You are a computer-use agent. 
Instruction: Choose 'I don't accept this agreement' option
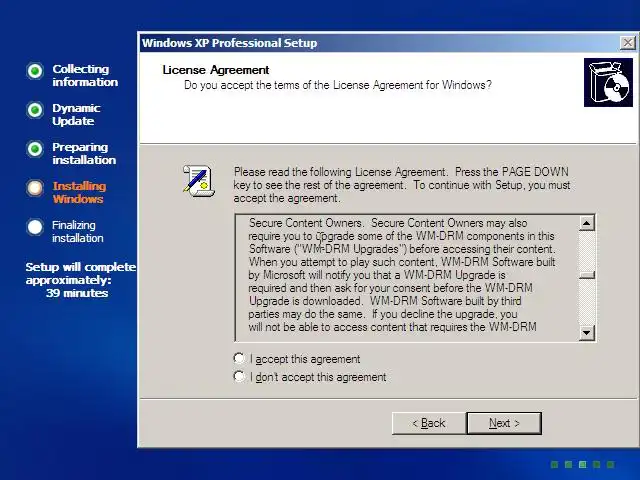coord(239,376)
